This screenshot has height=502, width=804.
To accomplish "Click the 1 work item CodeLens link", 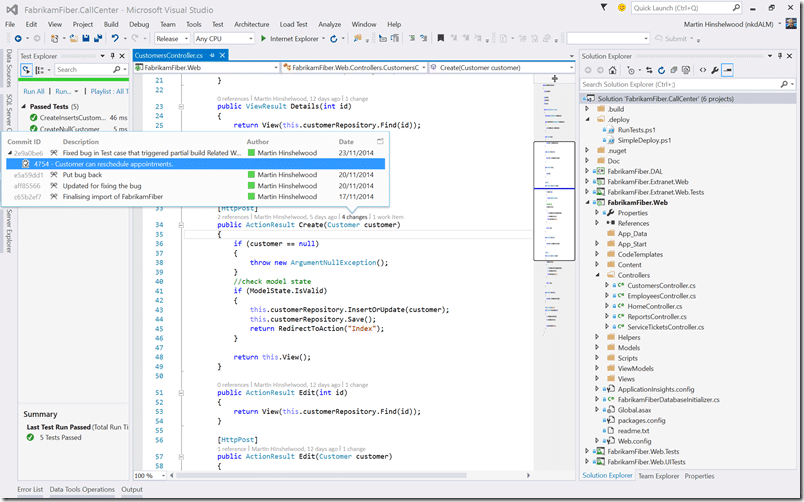I will point(388,217).
